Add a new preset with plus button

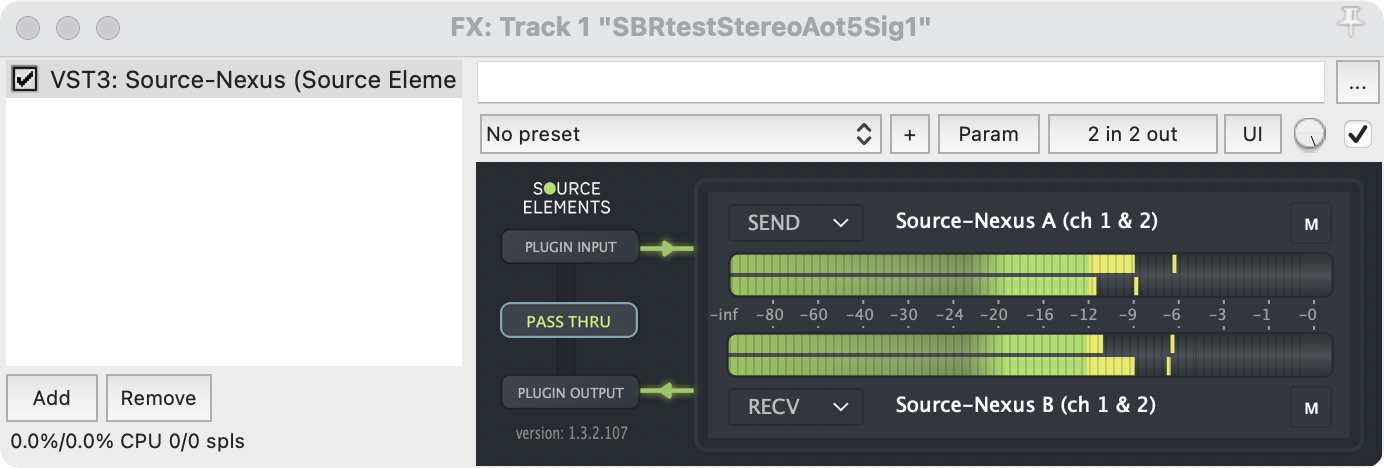[909, 134]
